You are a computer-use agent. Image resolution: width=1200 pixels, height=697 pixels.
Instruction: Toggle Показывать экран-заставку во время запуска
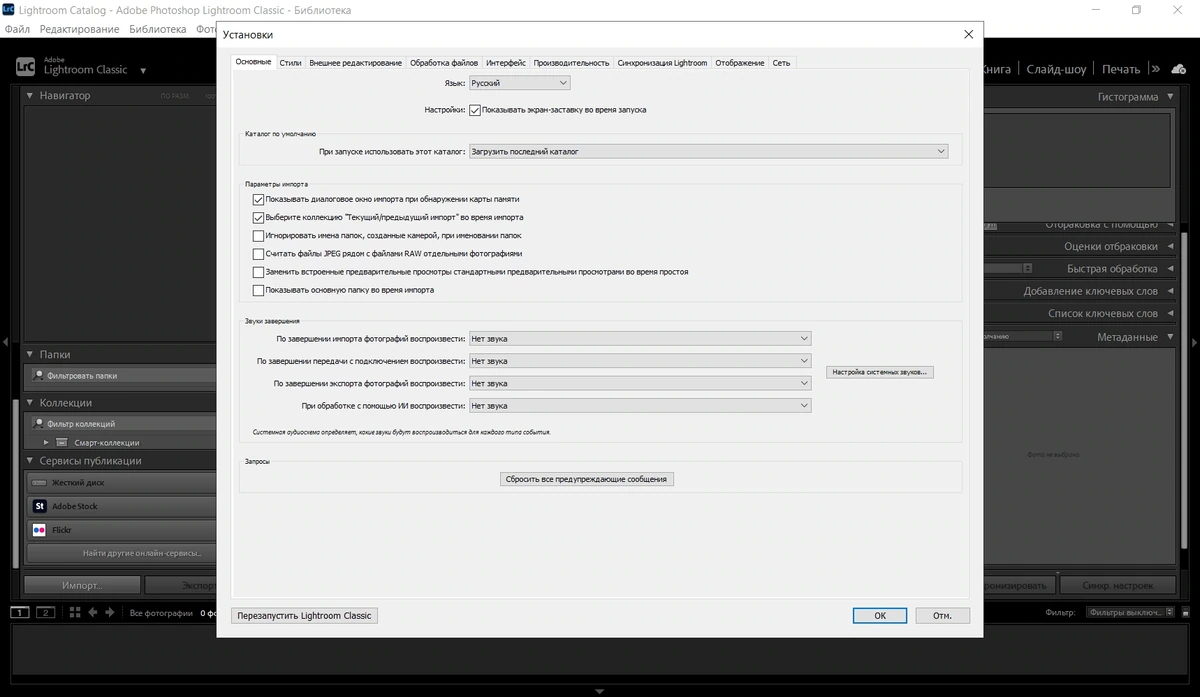[475, 110]
